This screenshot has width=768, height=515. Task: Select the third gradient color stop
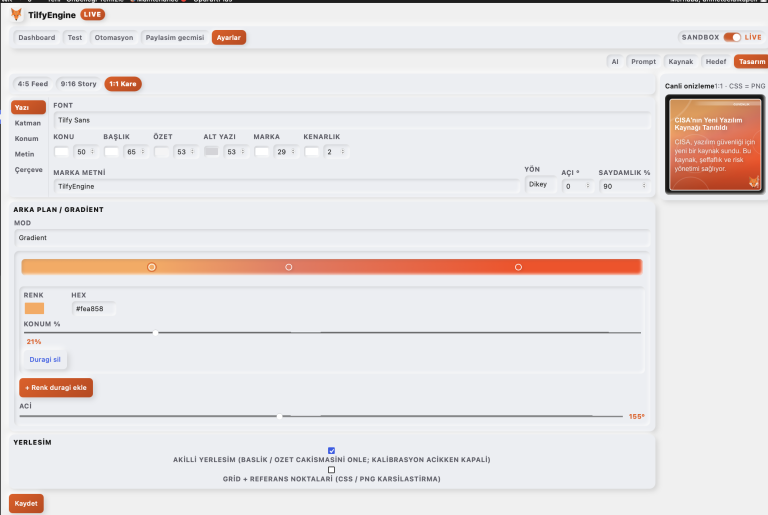[518, 267]
